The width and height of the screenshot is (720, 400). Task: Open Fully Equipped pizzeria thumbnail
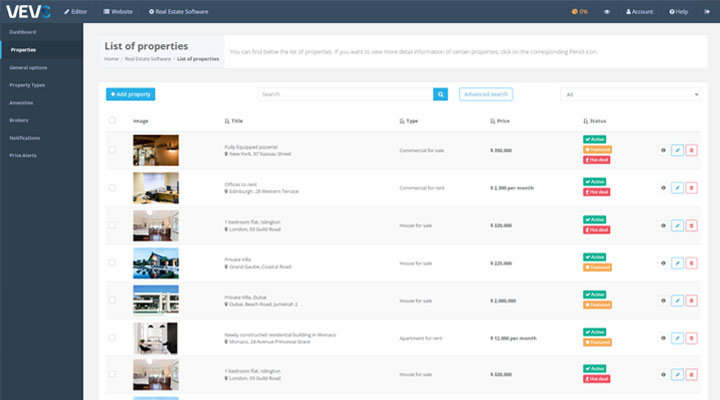[x=156, y=150]
